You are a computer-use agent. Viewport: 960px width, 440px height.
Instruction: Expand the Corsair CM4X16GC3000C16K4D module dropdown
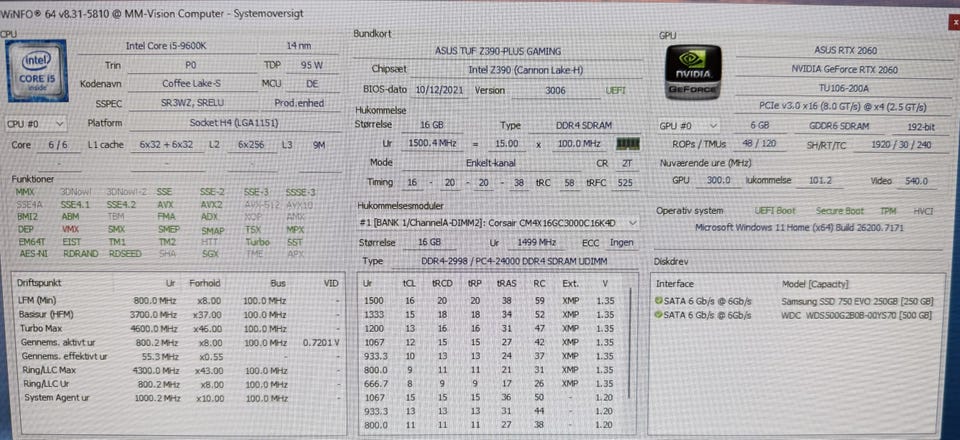[498, 223]
